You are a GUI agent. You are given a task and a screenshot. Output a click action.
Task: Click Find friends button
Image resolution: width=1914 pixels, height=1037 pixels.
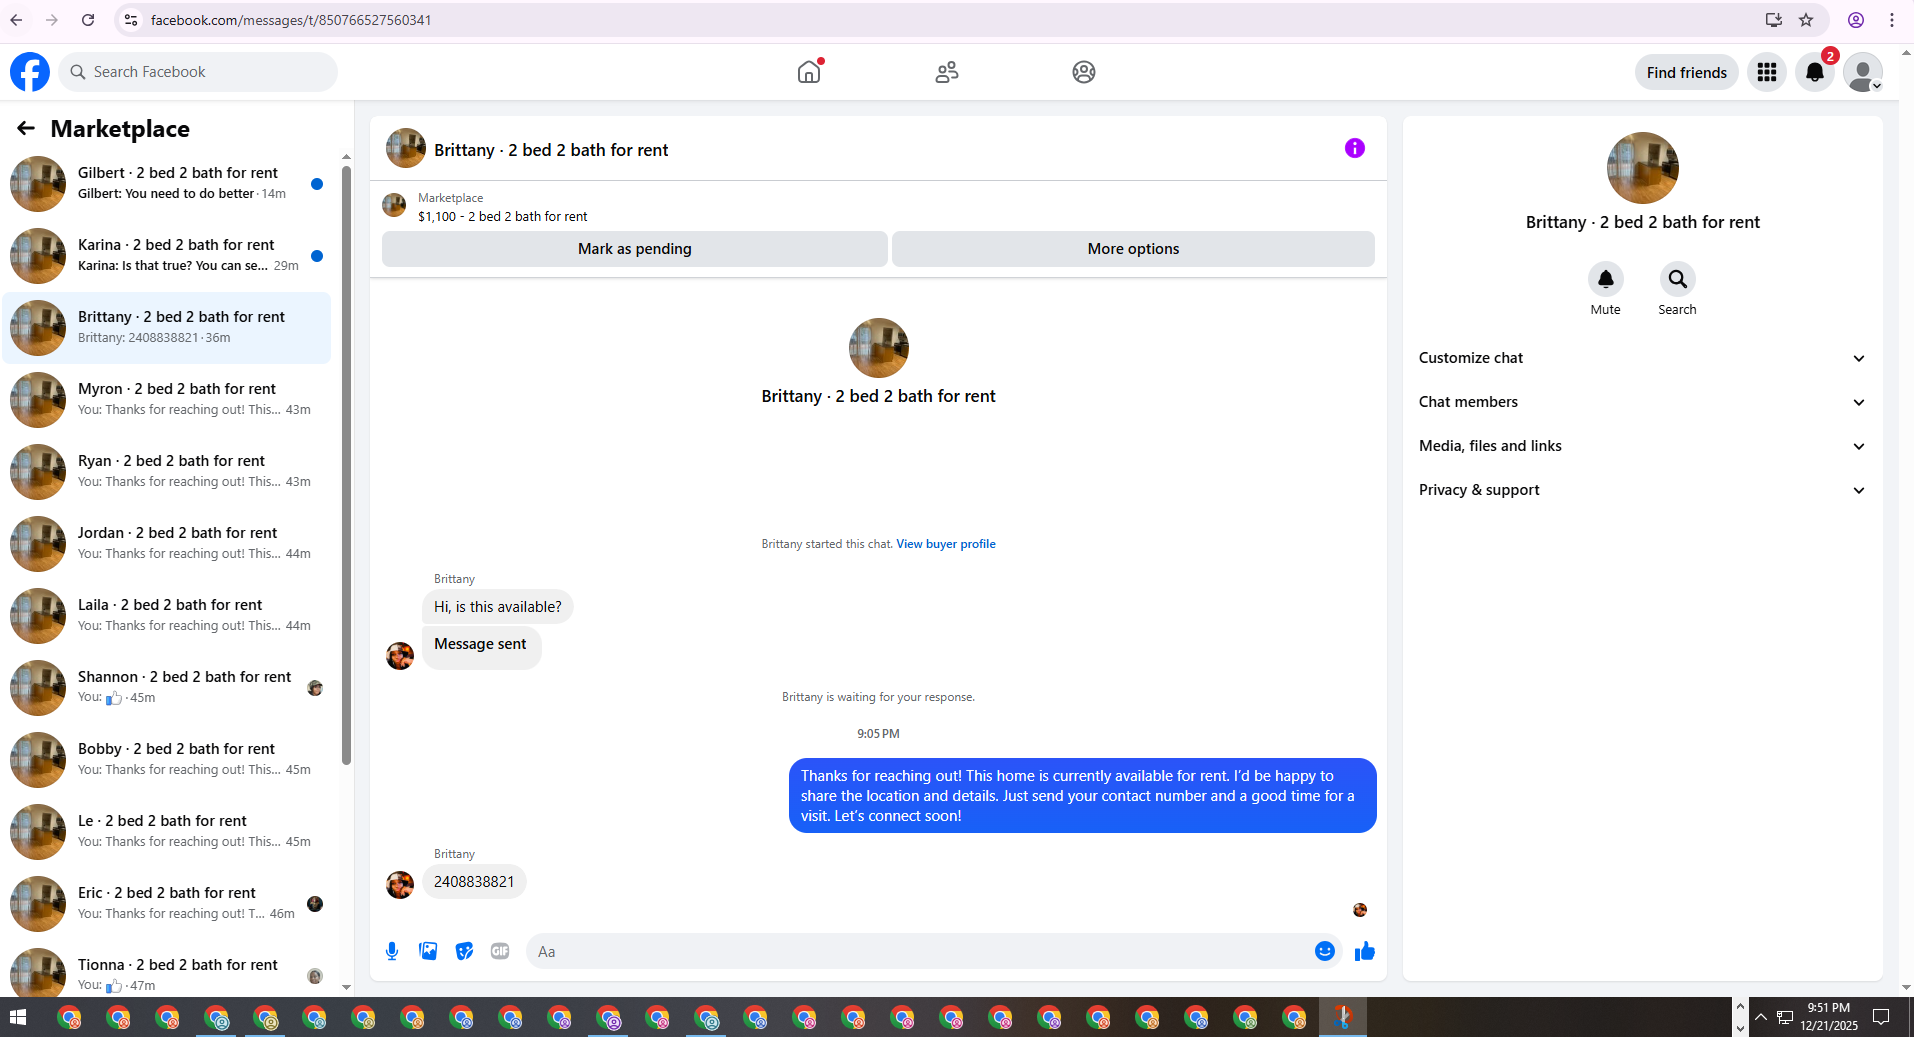coord(1687,72)
